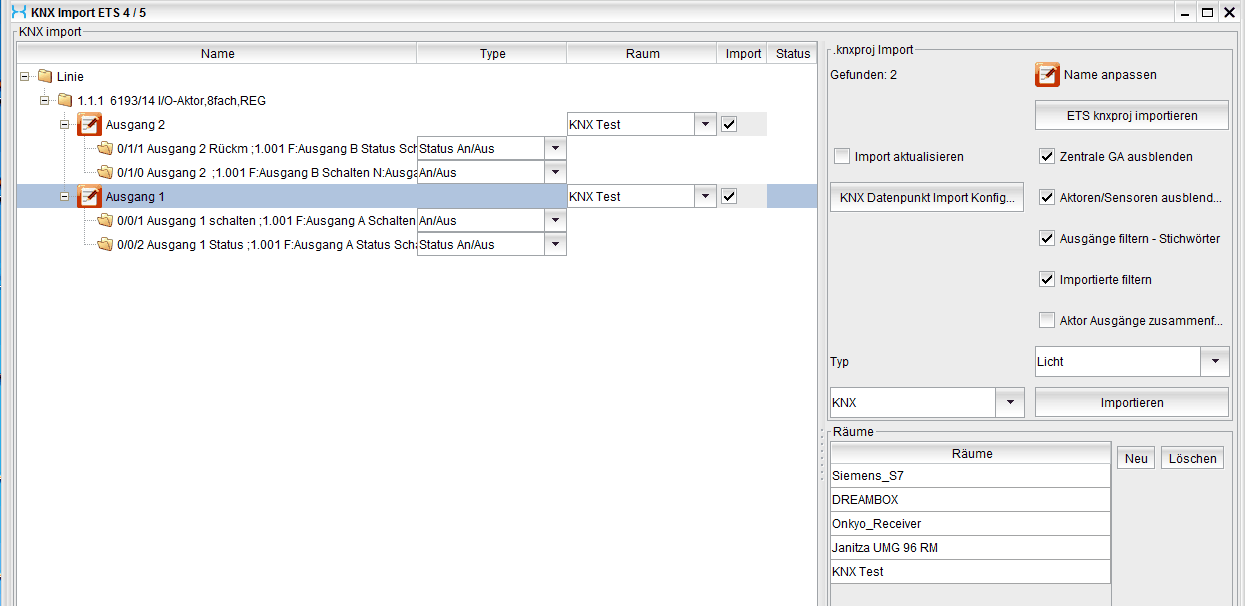This screenshot has height=606, width=1245.
Task: Click folder icon of the 0/1/0 Ausgang 2 row
Action: click(x=105, y=172)
